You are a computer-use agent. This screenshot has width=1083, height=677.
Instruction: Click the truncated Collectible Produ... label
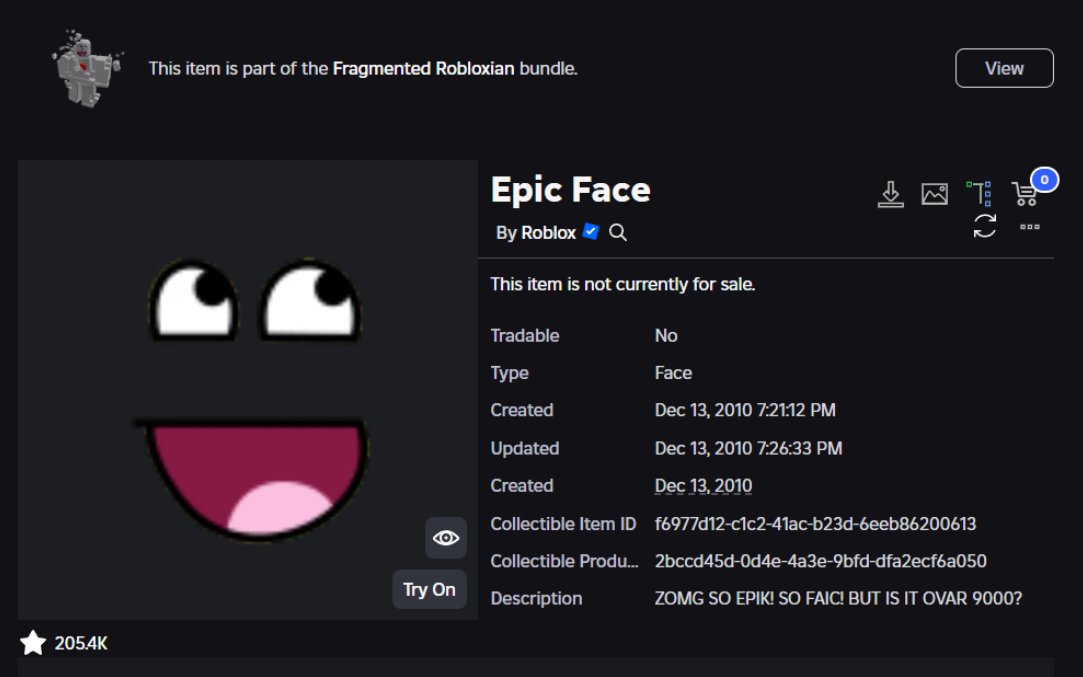tap(564, 561)
